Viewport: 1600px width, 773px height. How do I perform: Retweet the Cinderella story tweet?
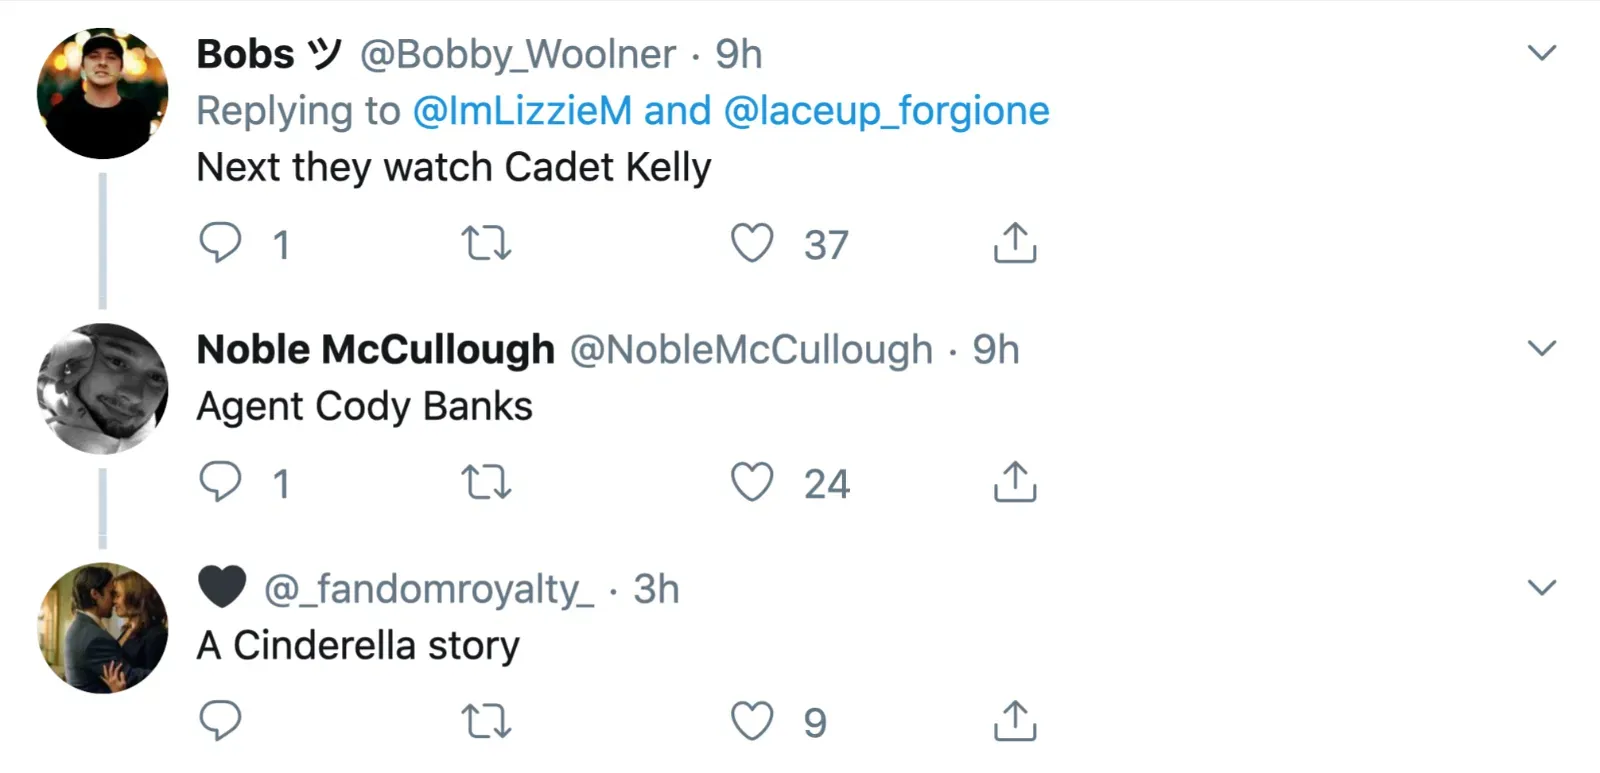pyautogui.click(x=486, y=720)
